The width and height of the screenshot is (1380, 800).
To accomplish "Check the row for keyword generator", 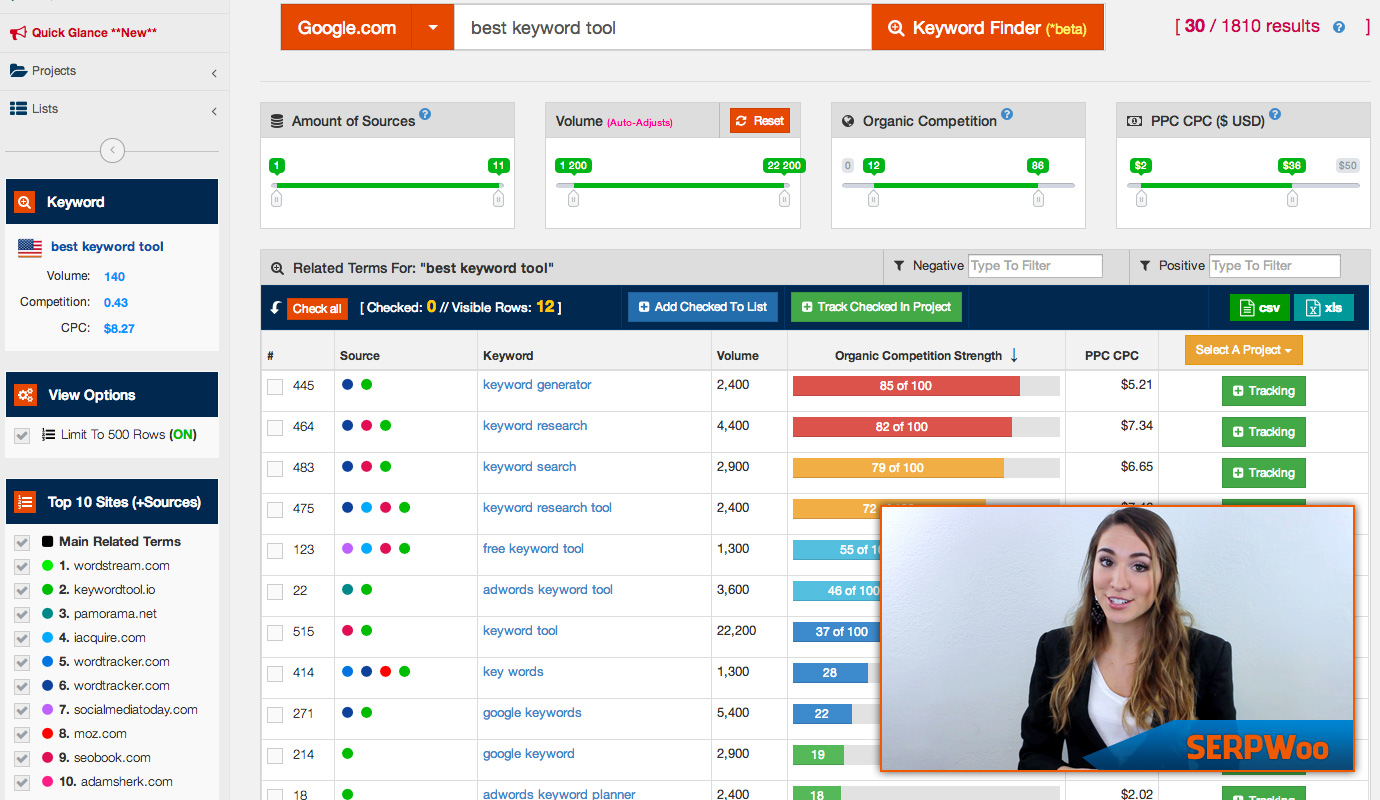I will coord(275,387).
